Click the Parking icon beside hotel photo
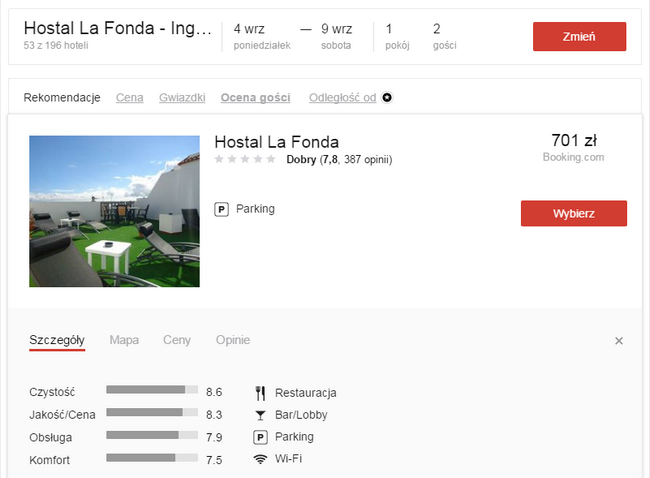This screenshot has width=650, height=478. pos(222,209)
